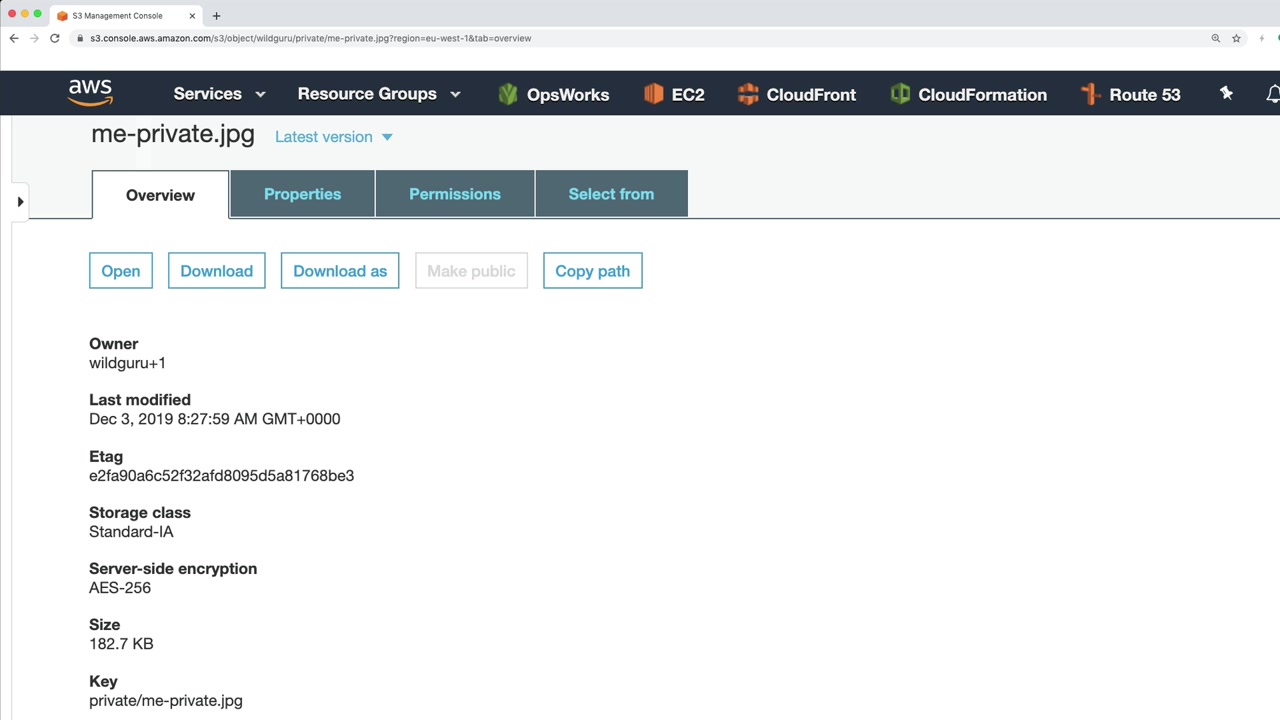Click the Server-side encryption label

173,569
